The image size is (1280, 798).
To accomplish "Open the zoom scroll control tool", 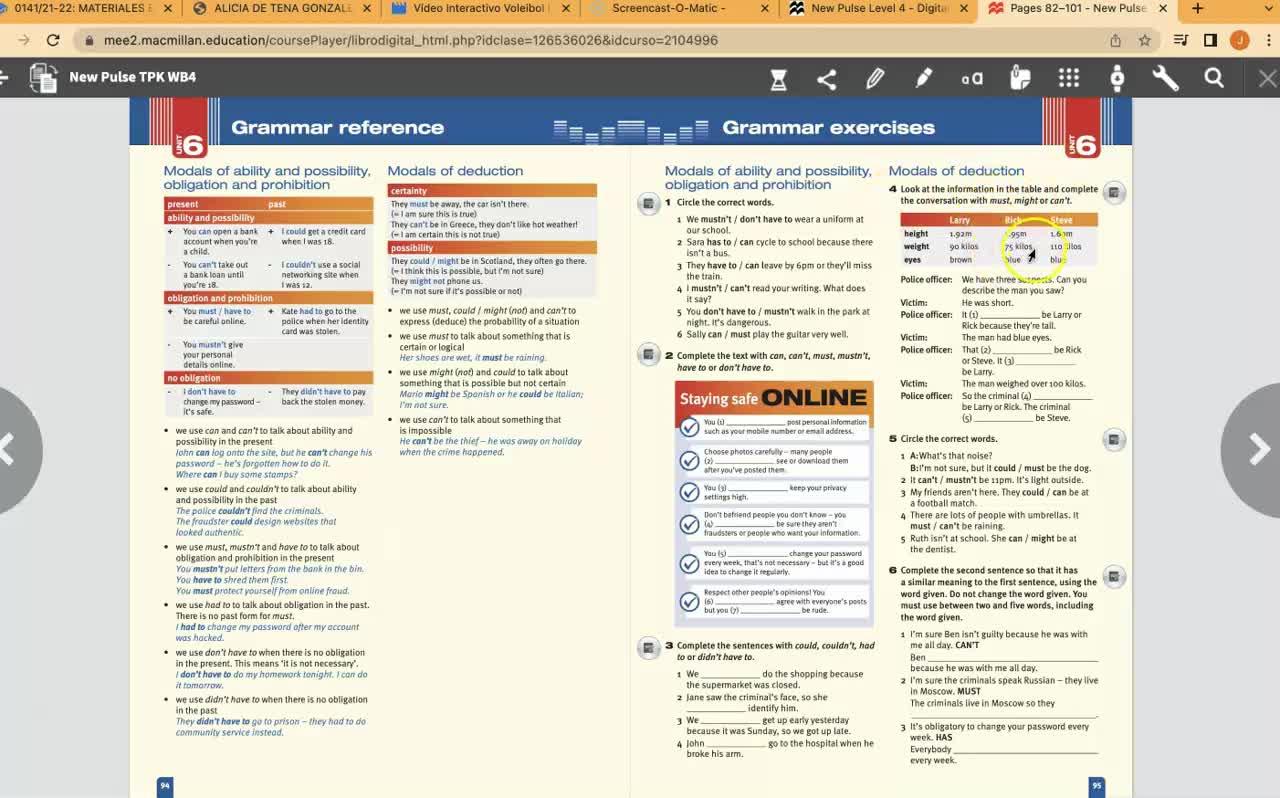I will 1117,78.
